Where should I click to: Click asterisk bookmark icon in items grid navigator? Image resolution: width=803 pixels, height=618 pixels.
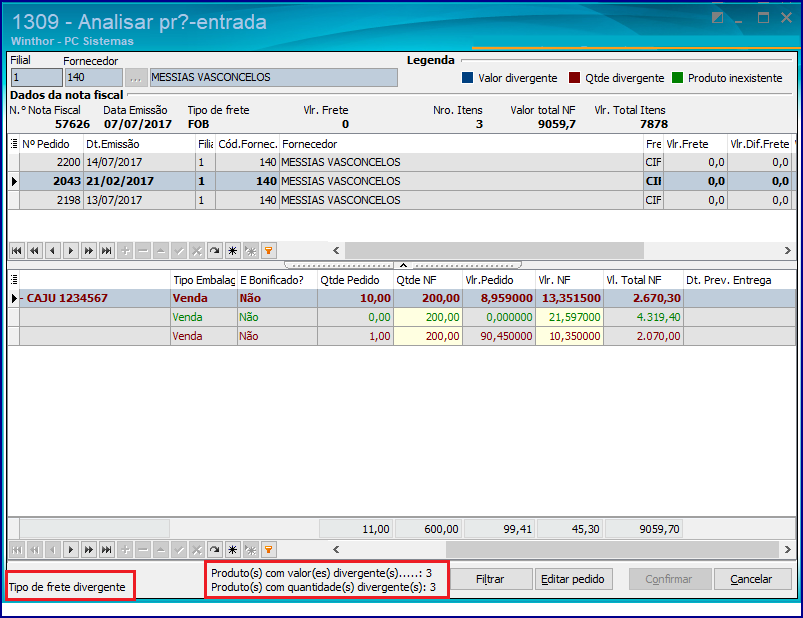(x=233, y=549)
